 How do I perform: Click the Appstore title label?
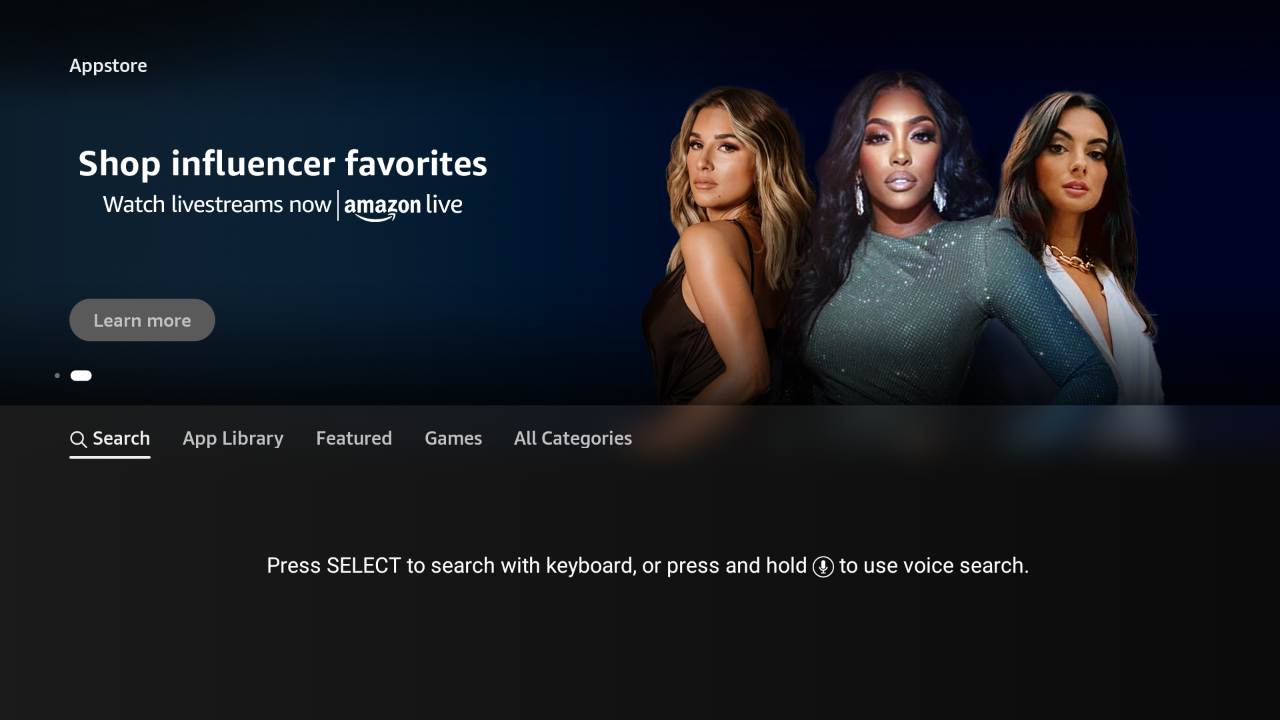click(x=108, y=66)
